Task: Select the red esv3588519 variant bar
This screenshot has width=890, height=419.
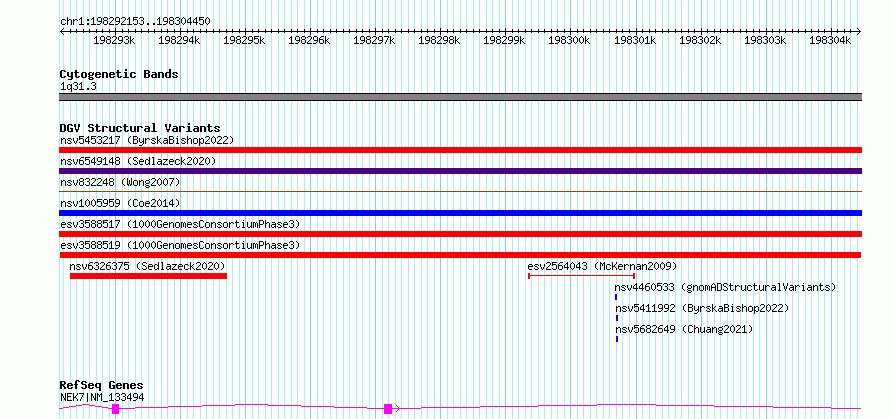Action: tap(461, 255)
